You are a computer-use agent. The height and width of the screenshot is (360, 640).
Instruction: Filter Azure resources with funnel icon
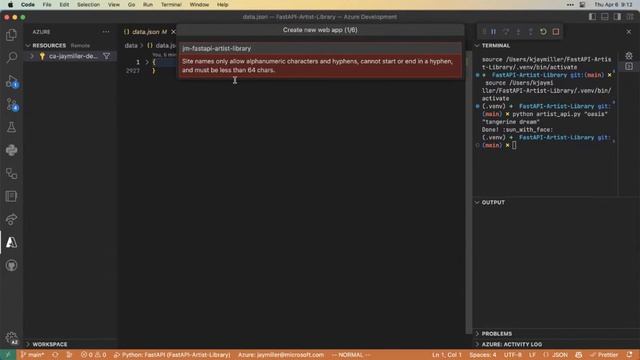(x=107, y=56)
